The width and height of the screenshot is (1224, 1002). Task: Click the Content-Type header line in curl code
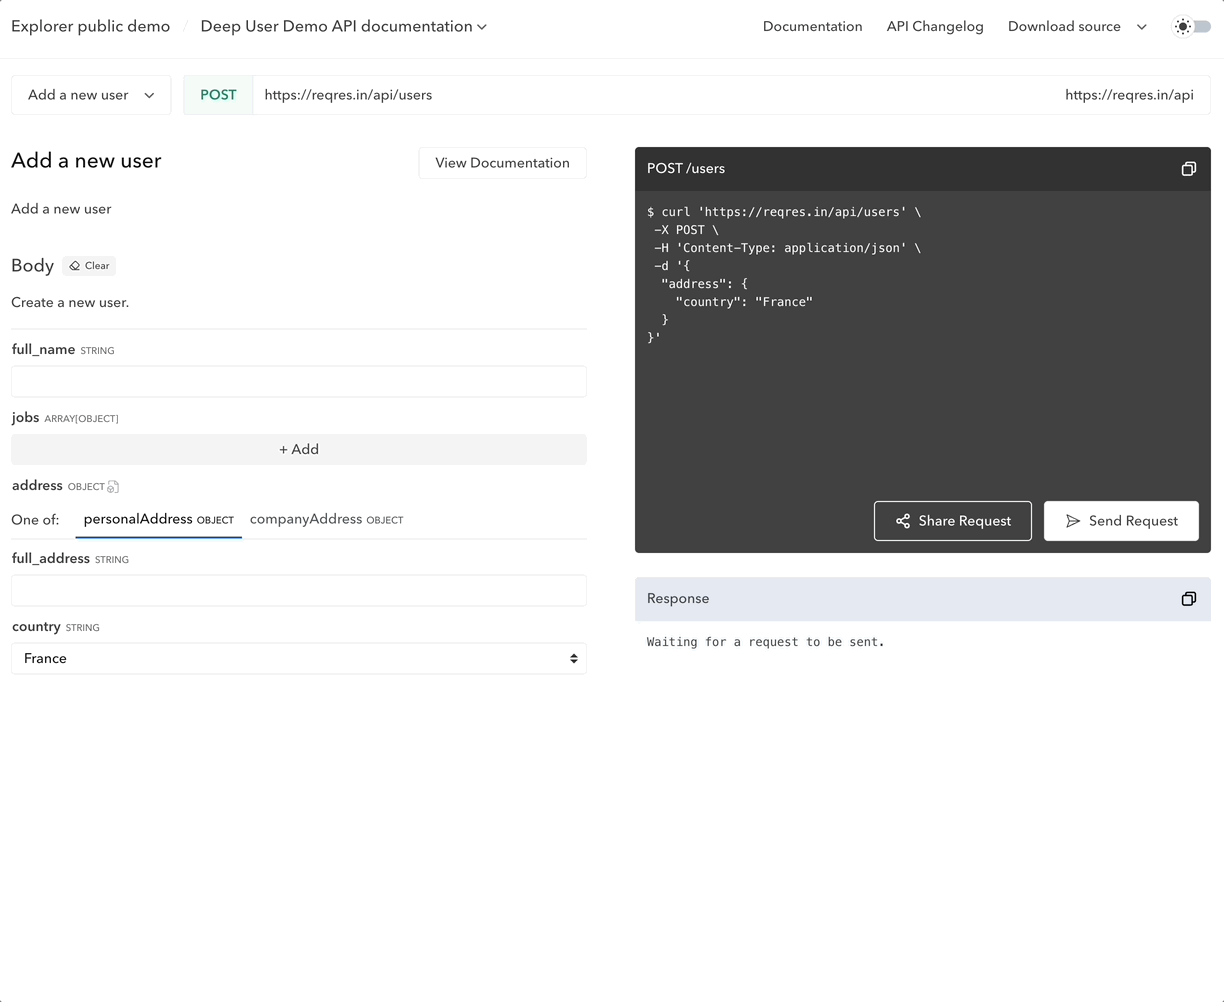[787, 248]
